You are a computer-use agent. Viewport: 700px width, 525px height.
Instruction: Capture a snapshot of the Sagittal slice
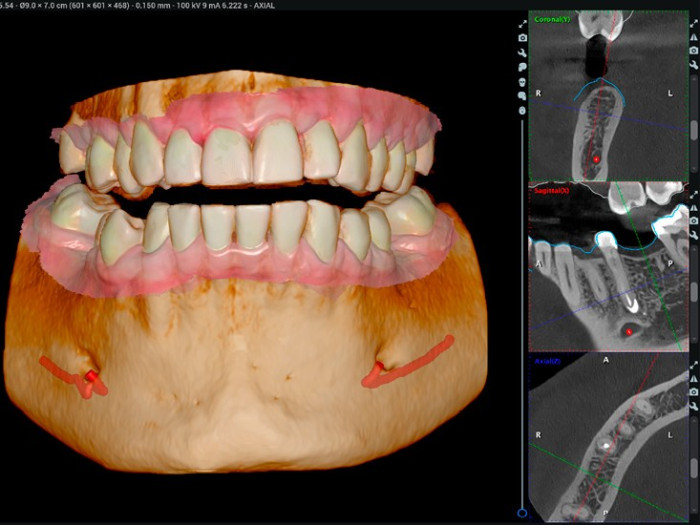(x=694, y=221)
